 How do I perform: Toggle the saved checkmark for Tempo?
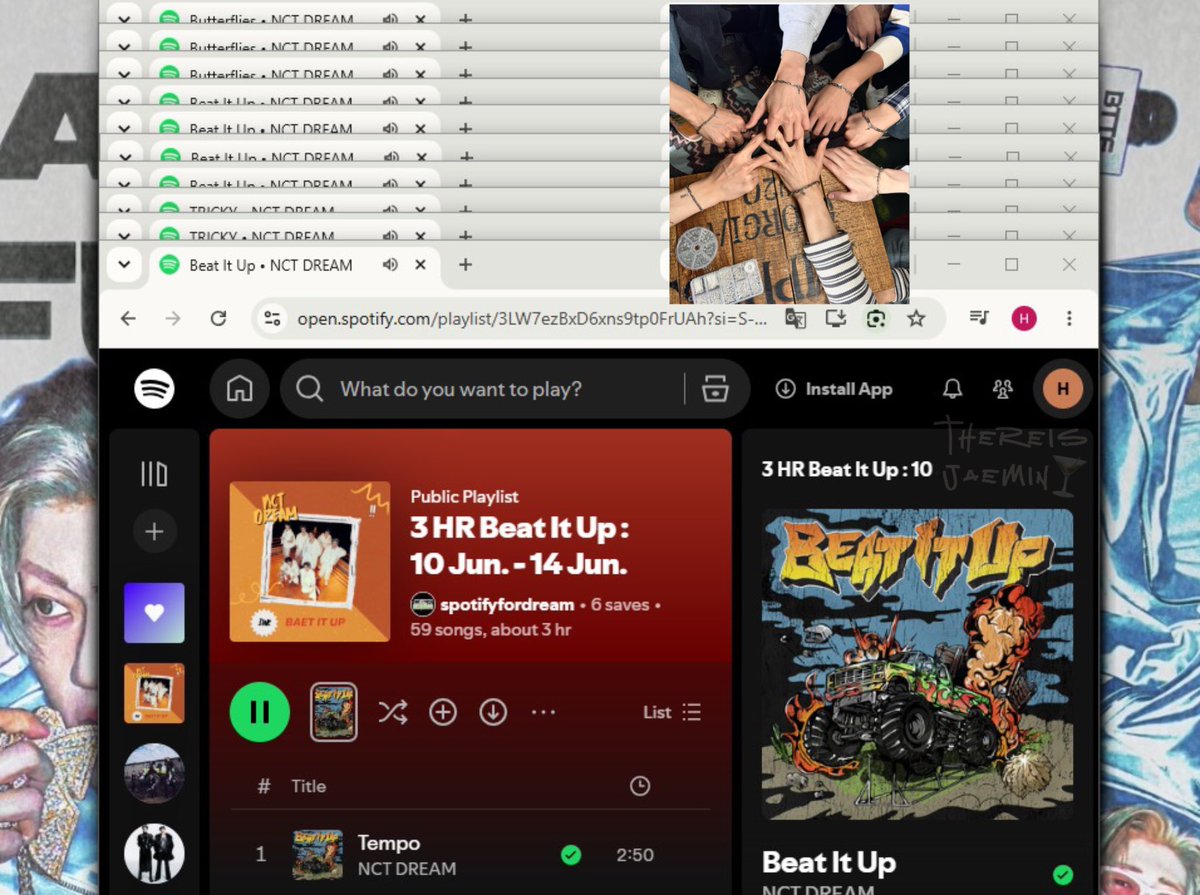[571, 855]
